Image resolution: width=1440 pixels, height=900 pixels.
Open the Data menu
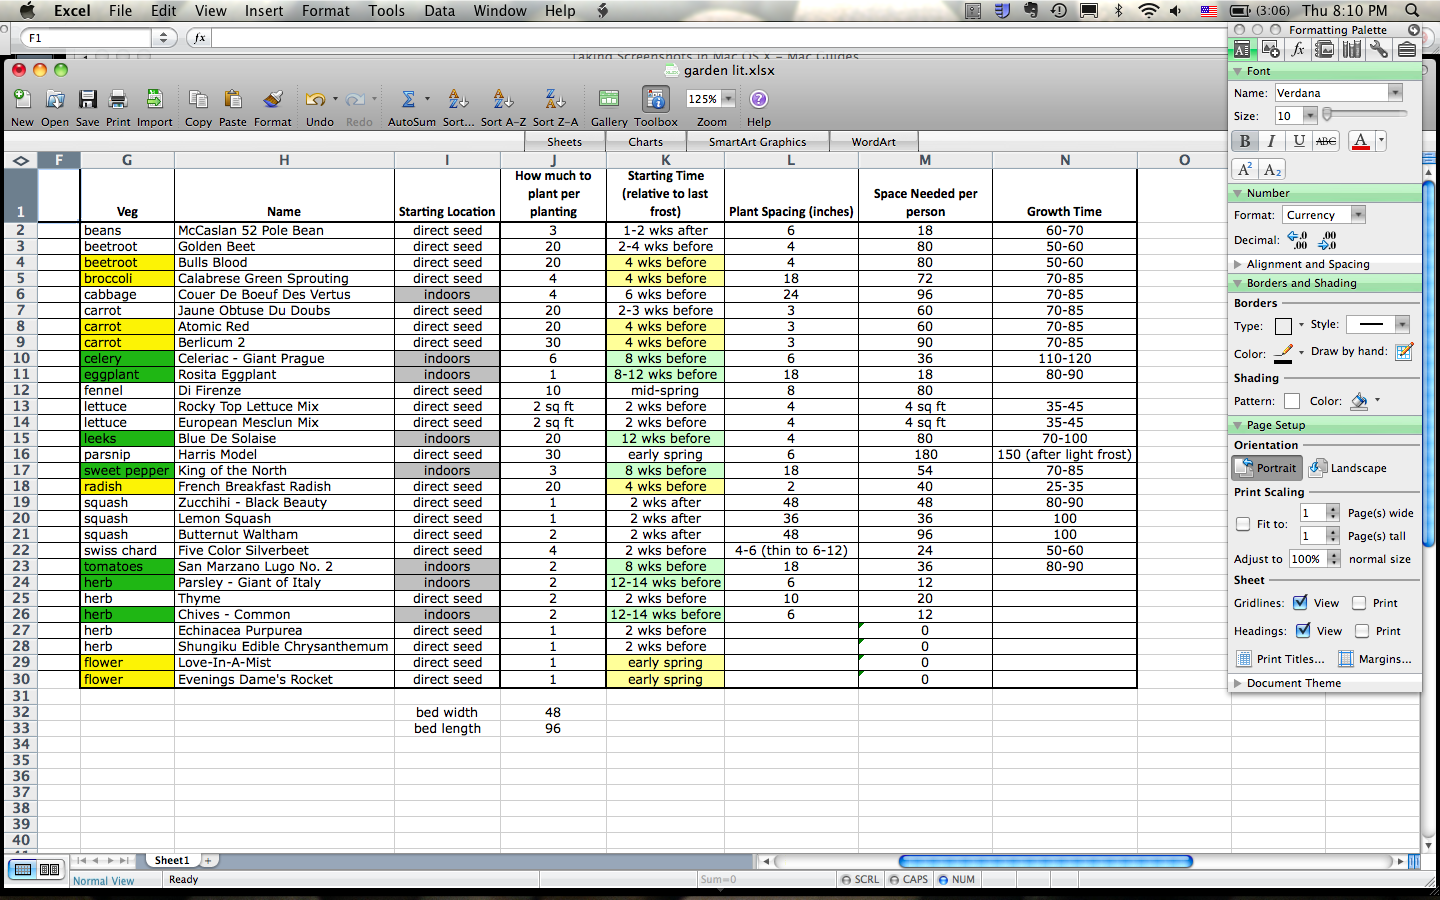(x=439, y=11)
